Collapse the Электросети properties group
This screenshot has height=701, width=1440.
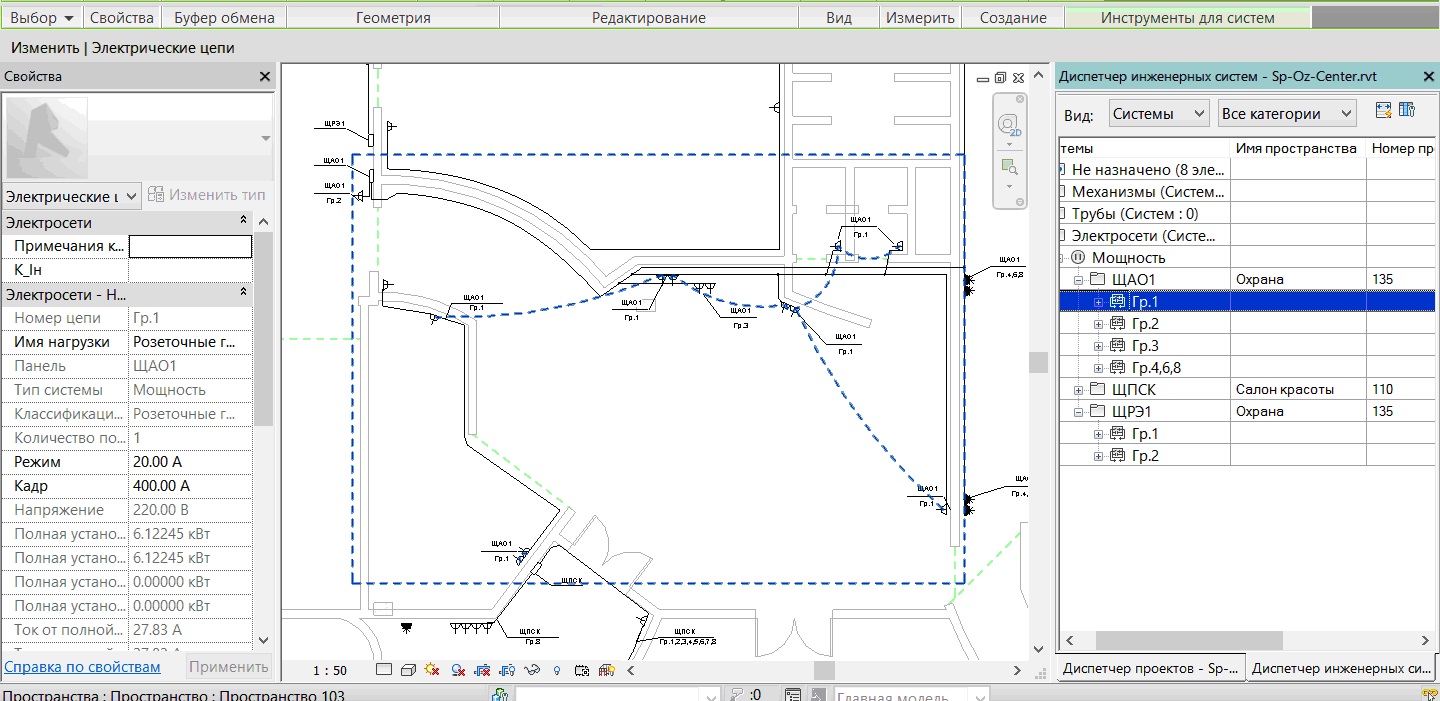242,222
